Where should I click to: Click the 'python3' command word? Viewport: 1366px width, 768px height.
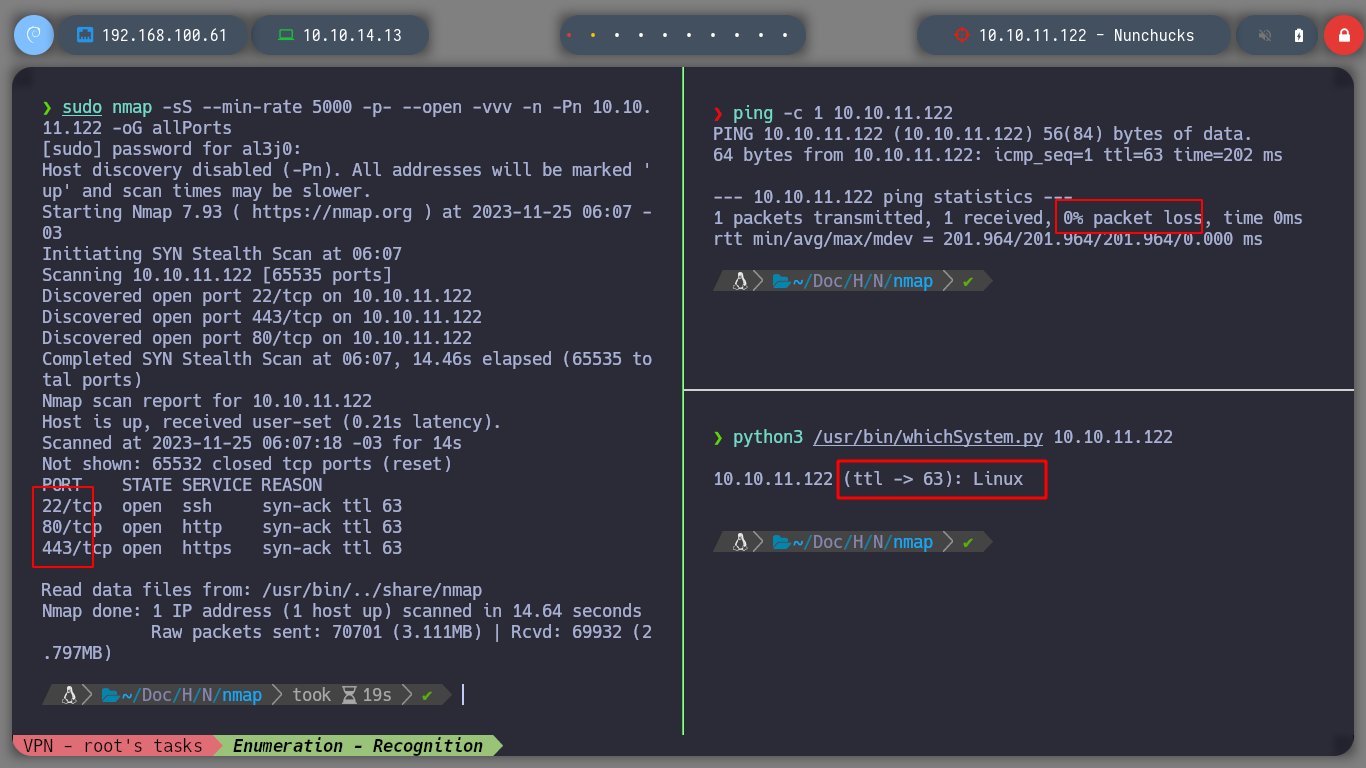[x=768, y=437]
